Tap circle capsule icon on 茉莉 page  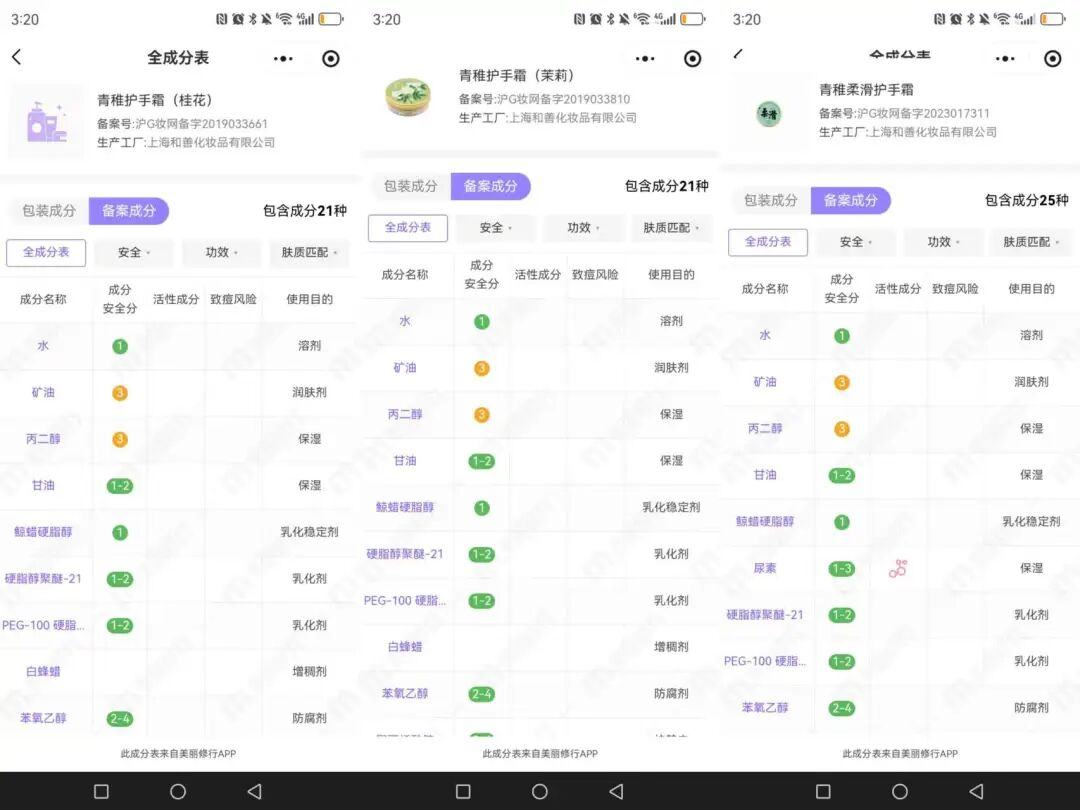(692, 58)
